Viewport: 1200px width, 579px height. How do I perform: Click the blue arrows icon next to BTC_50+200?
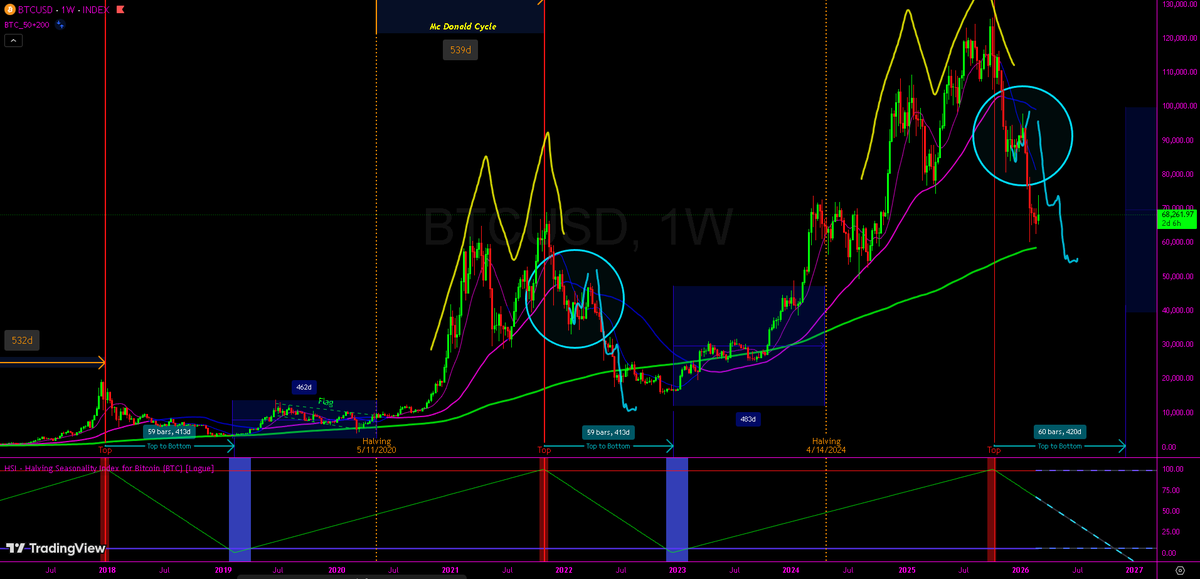click(62, 23)
